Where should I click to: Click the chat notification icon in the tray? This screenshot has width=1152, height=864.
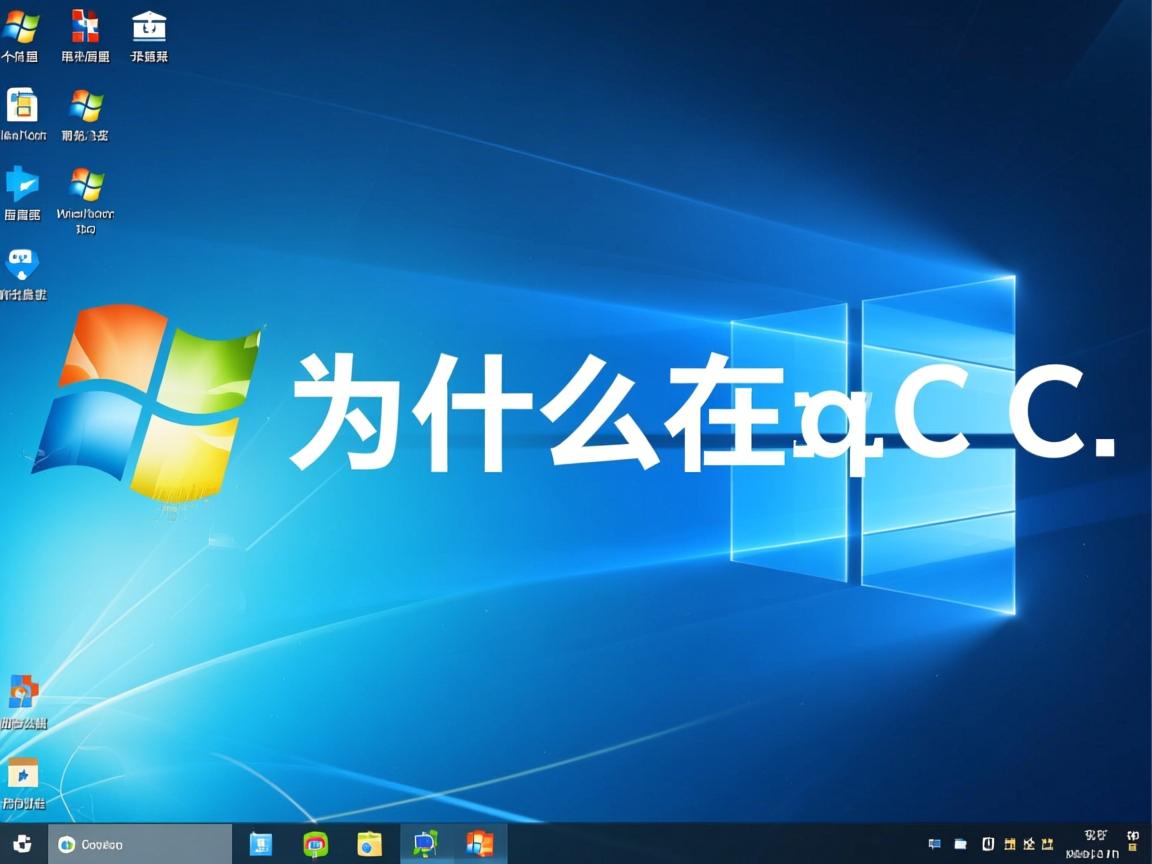coord(933,842)
